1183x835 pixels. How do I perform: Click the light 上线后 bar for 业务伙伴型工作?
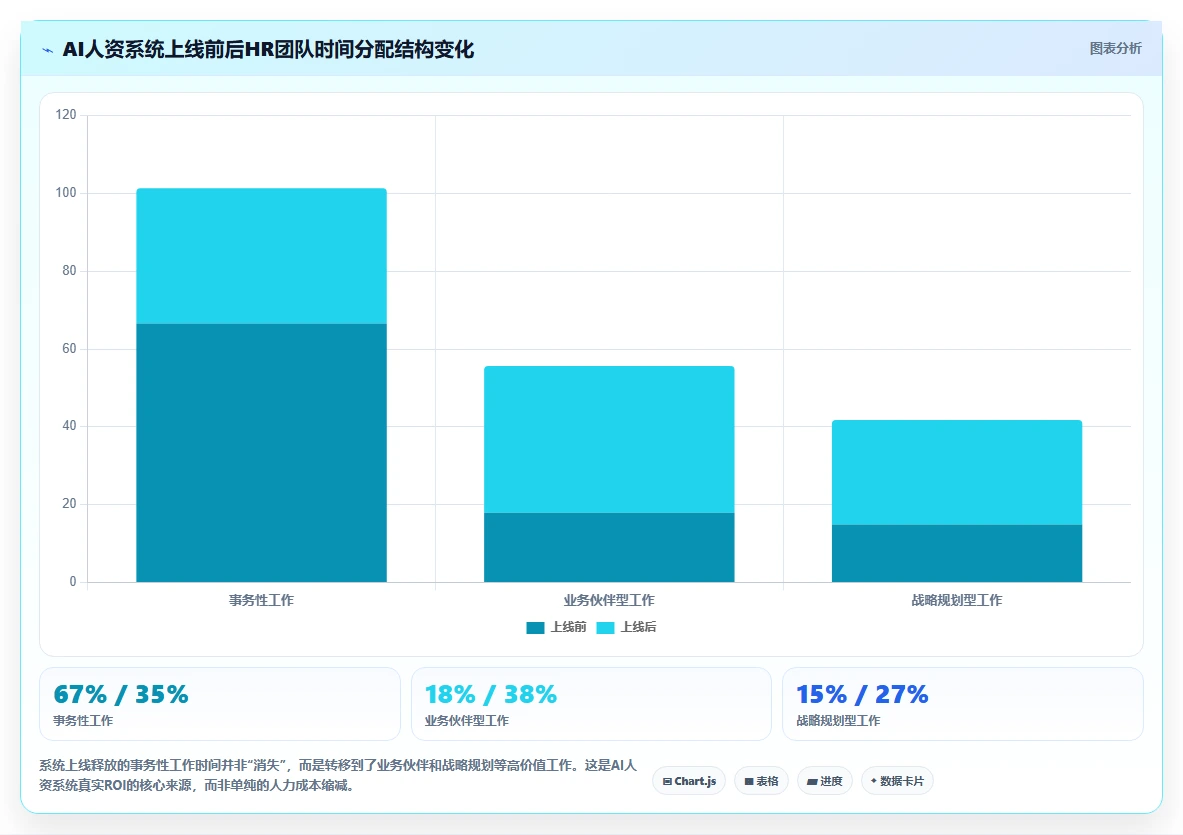(609, 440)
